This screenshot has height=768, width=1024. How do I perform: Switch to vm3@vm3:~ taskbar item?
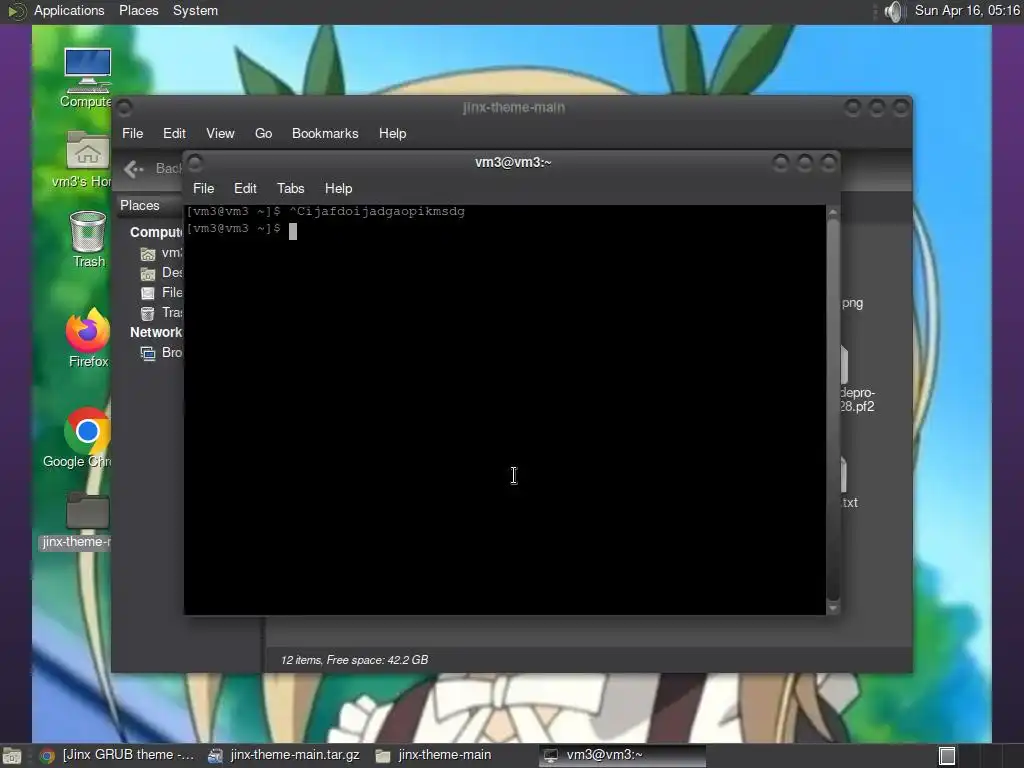click(x=622, y=755)
